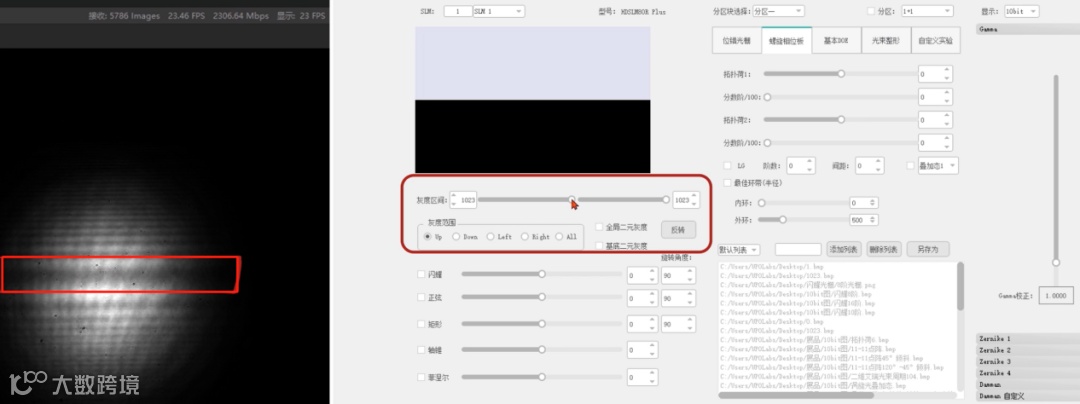Click the 拓扑荷2 value spinbox
This screenshot has height=404, width=1080.
pyautogui.click(x=935, y=119)
